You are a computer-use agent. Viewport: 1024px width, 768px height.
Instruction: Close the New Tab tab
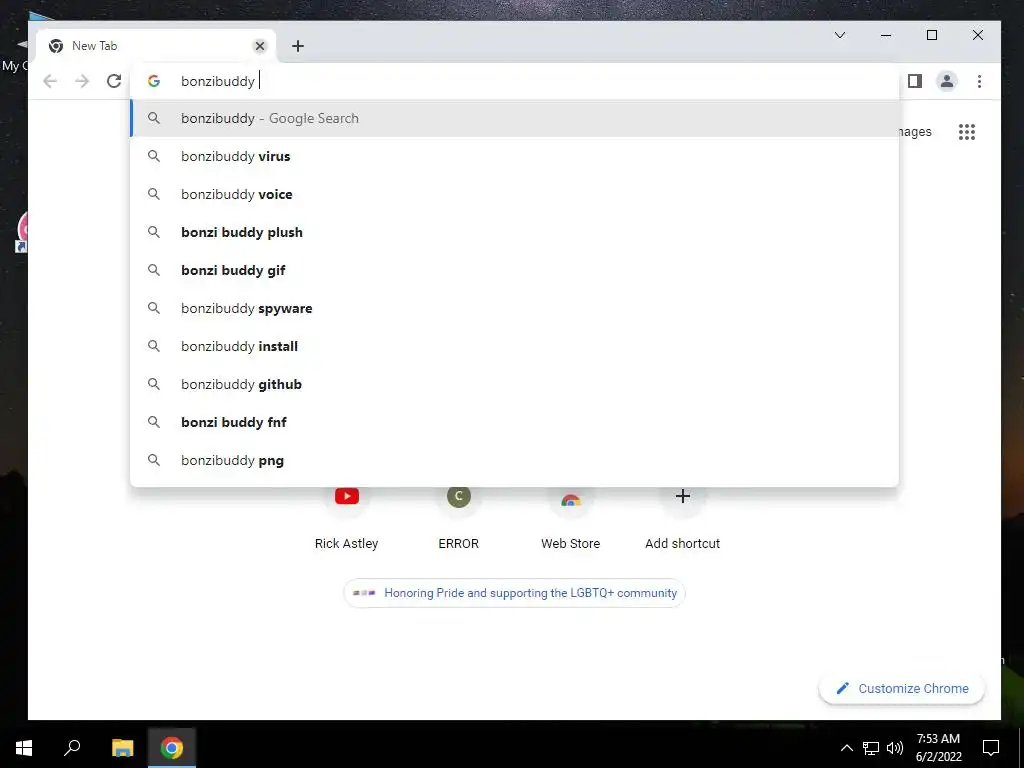[x=260, y=46]
